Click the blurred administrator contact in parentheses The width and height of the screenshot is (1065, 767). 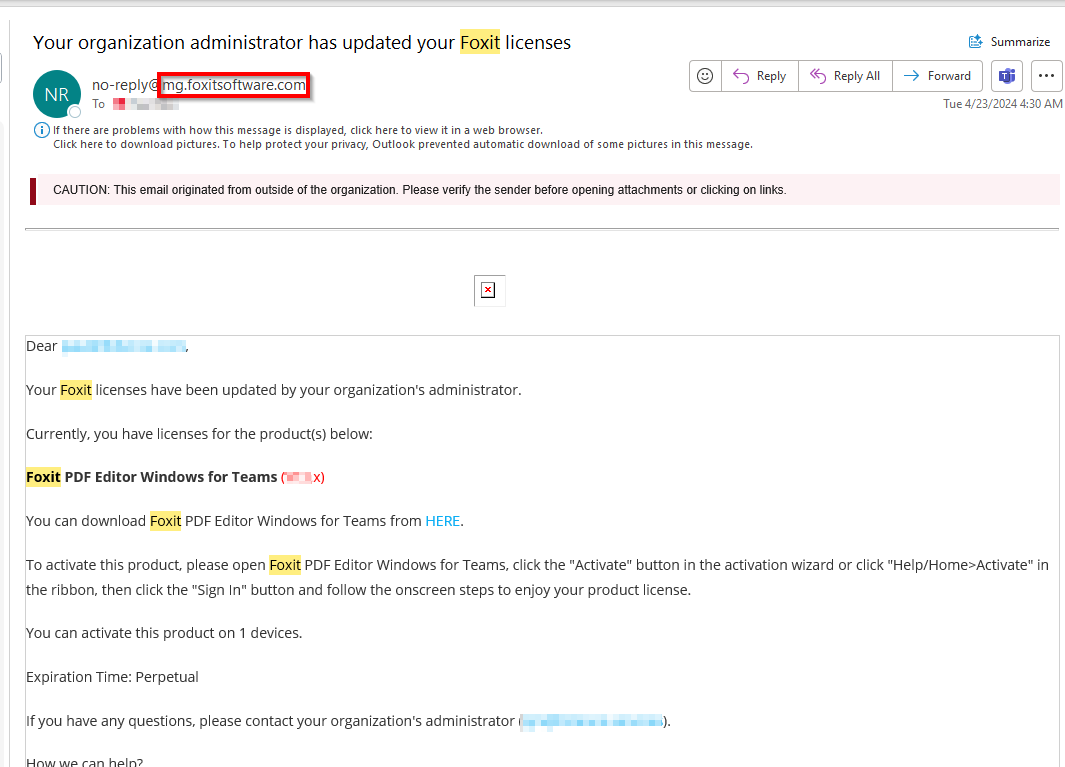pos(593,721)
